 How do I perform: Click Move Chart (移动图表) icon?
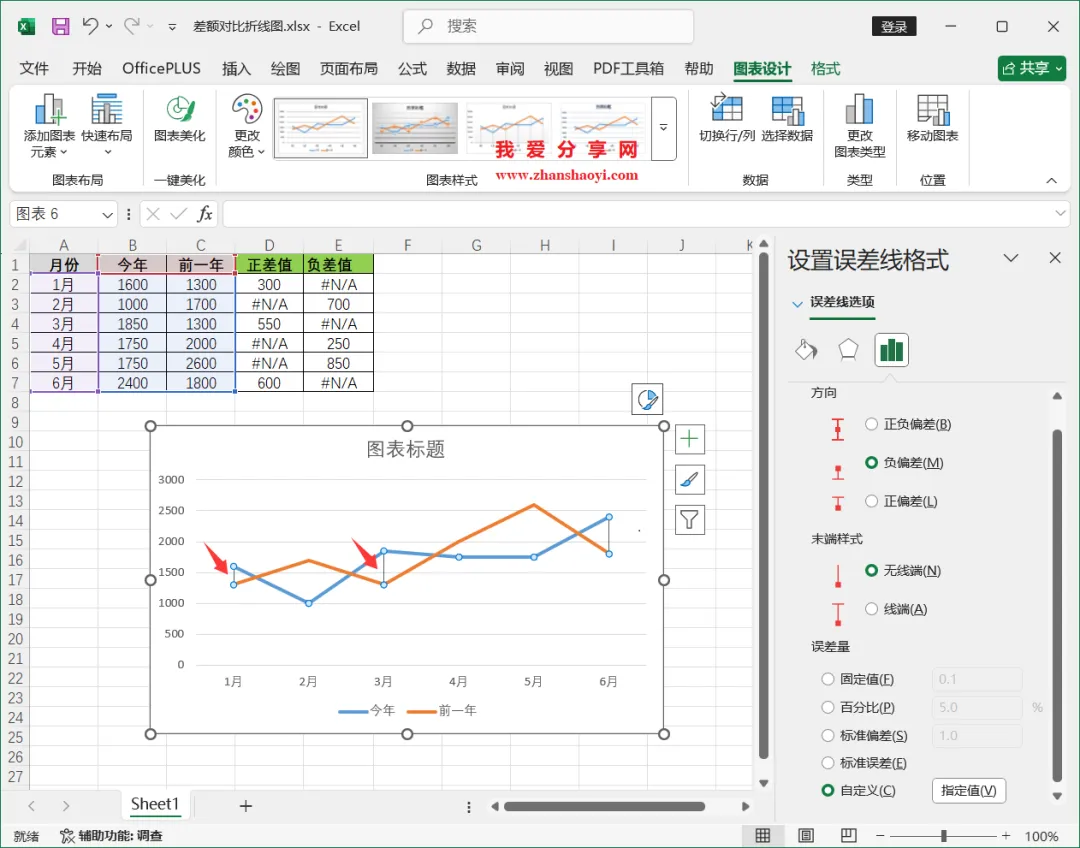click(x=933, y=118)
